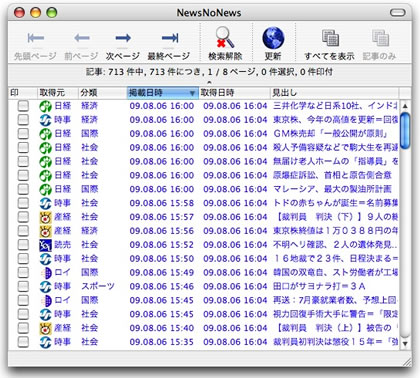Screen dimensions: 420x378
Task: Mark the 三井化学など日系10社 article checkbox
Action: 23,106
